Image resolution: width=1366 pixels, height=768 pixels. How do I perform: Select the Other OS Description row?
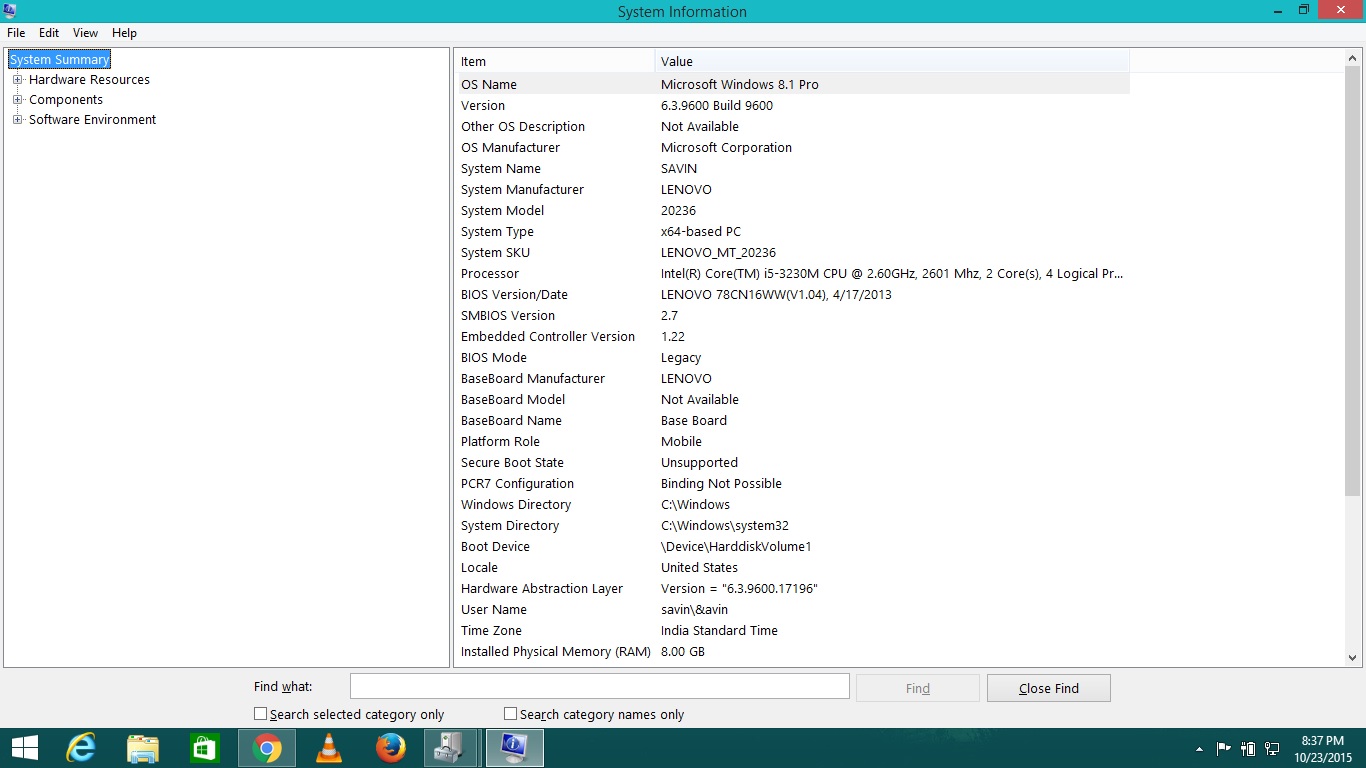pos(794,126)
